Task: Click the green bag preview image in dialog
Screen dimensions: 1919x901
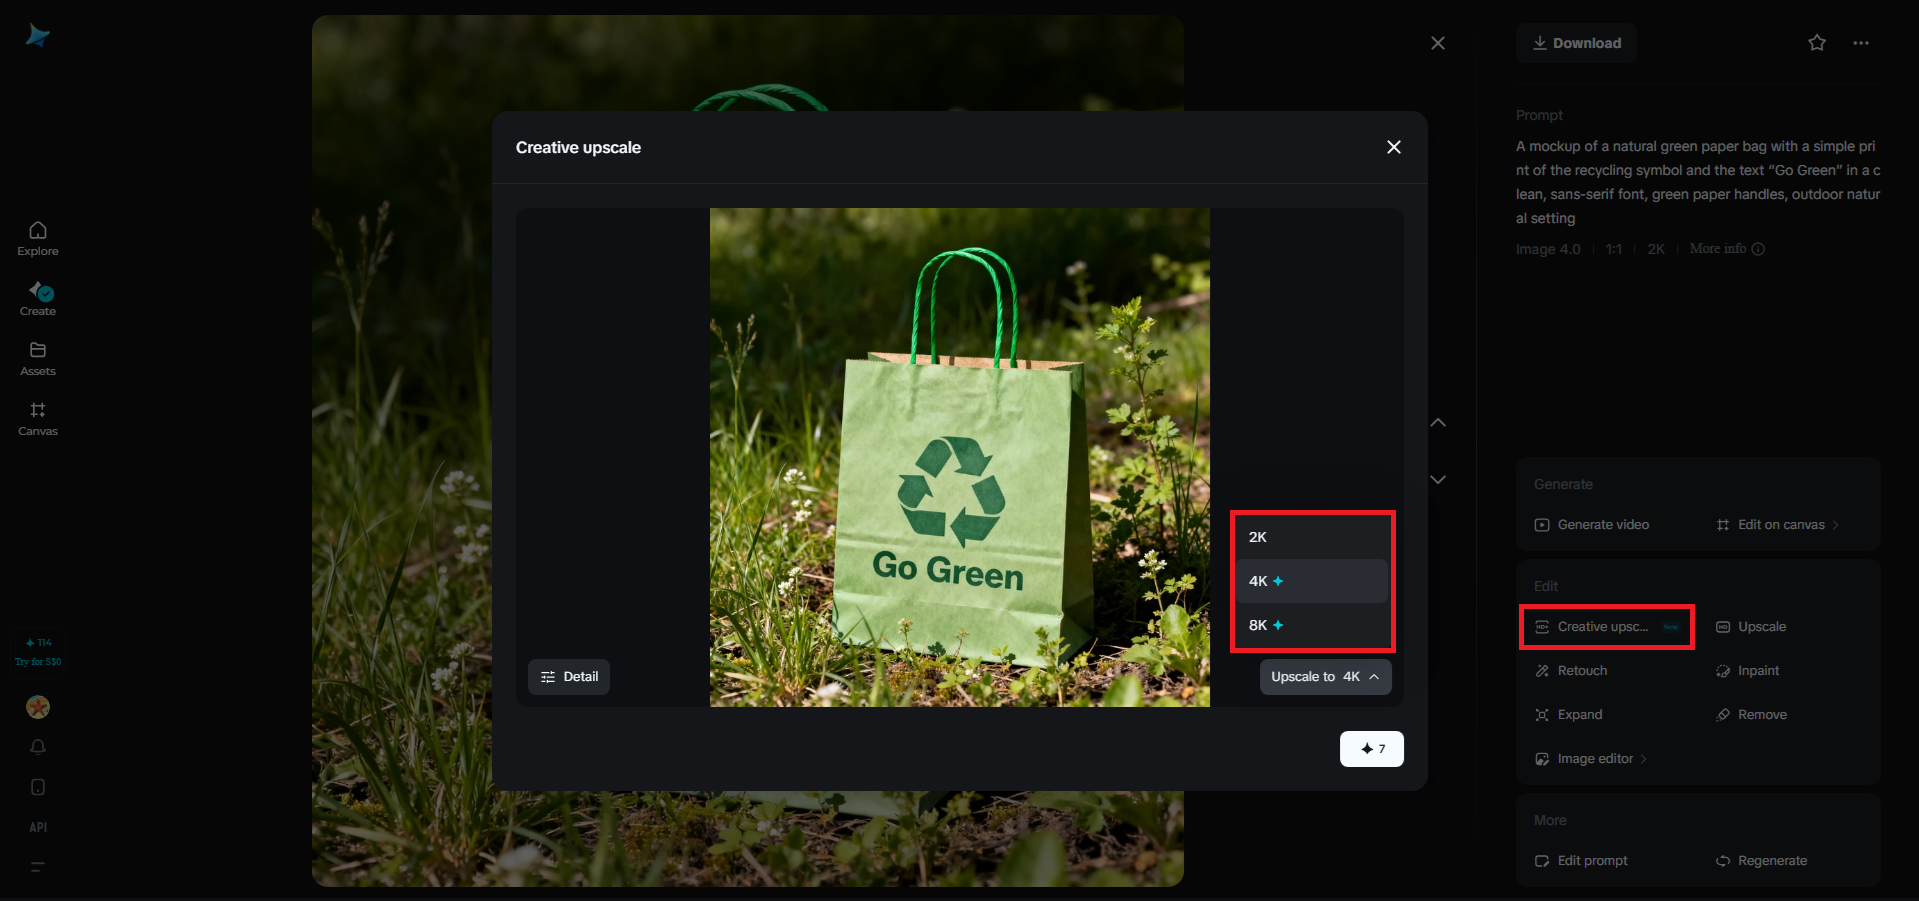Action: pyautogui.click(x=960, y=457)
